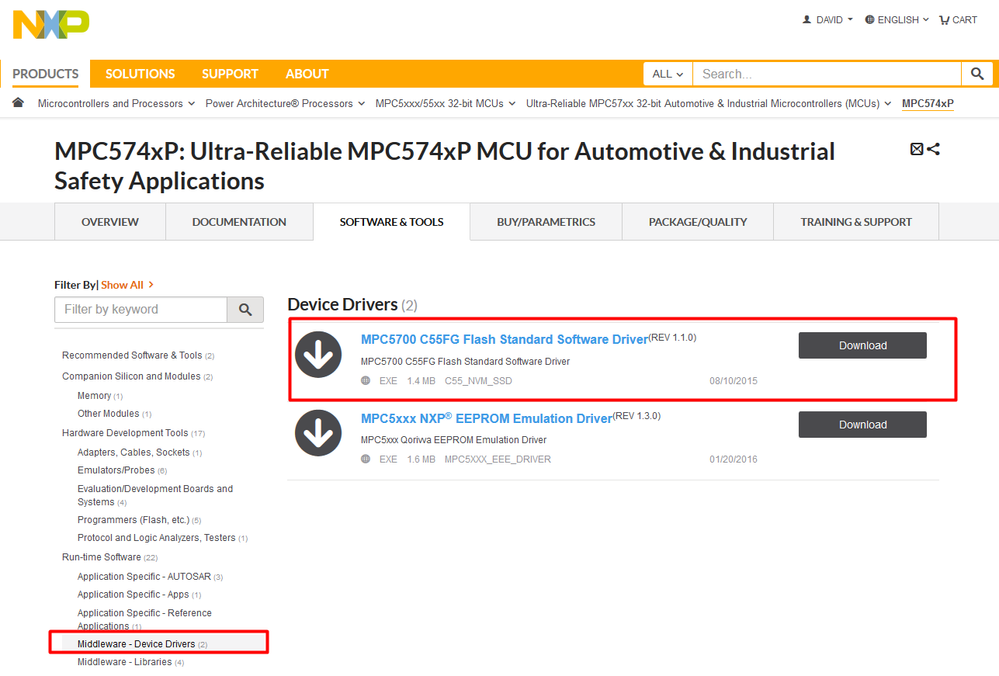The image size is (999, 676).
Task: Focus the top Search field
Action: 827,74
